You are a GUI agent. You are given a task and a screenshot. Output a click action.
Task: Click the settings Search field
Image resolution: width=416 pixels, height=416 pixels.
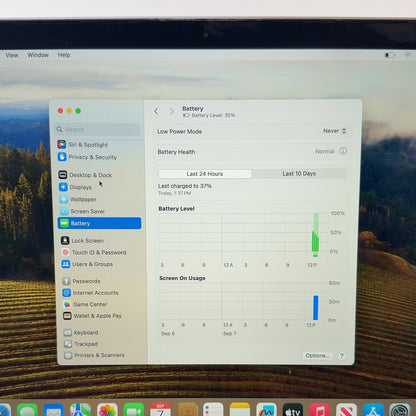[98, 129]
